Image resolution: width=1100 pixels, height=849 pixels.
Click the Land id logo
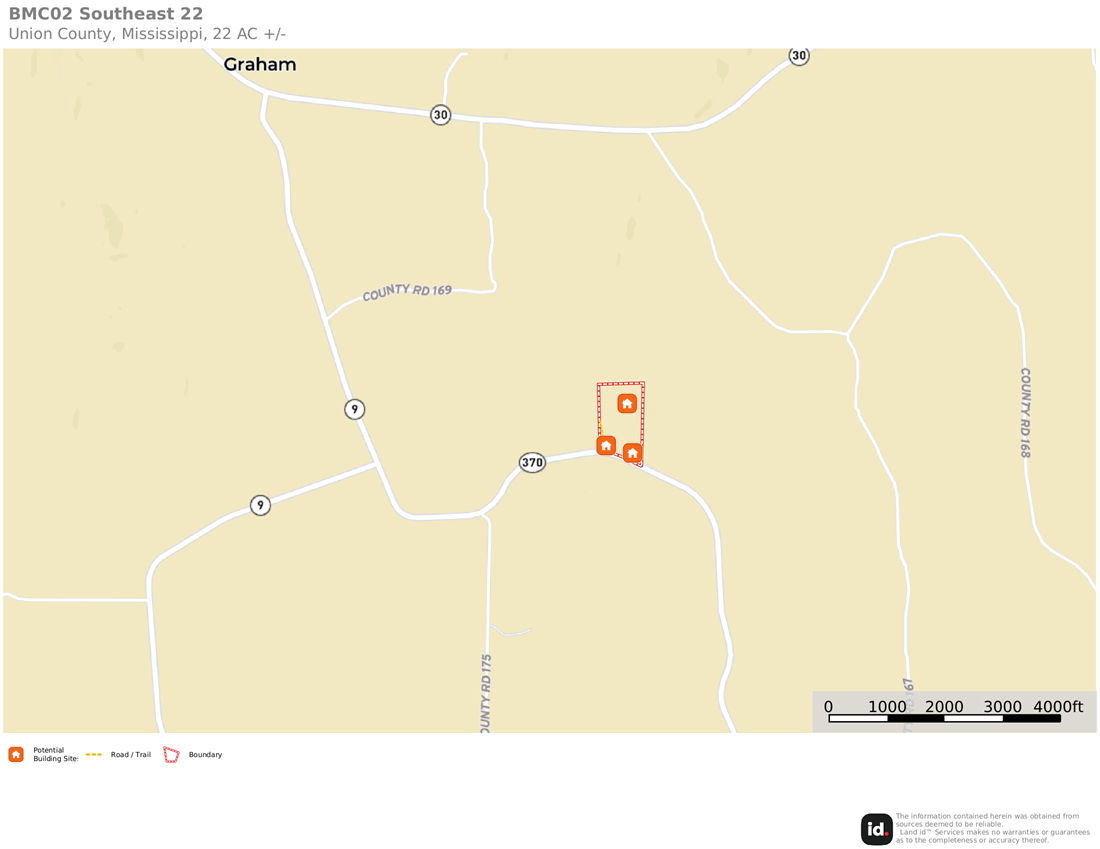click(876, 829)
